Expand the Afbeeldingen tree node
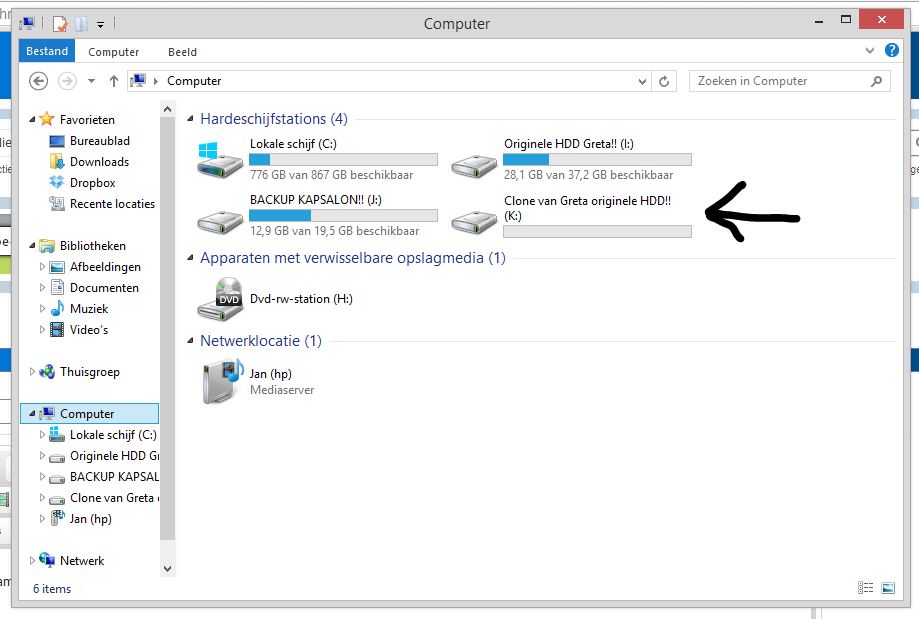919x619 pixels. click(42, 267)
